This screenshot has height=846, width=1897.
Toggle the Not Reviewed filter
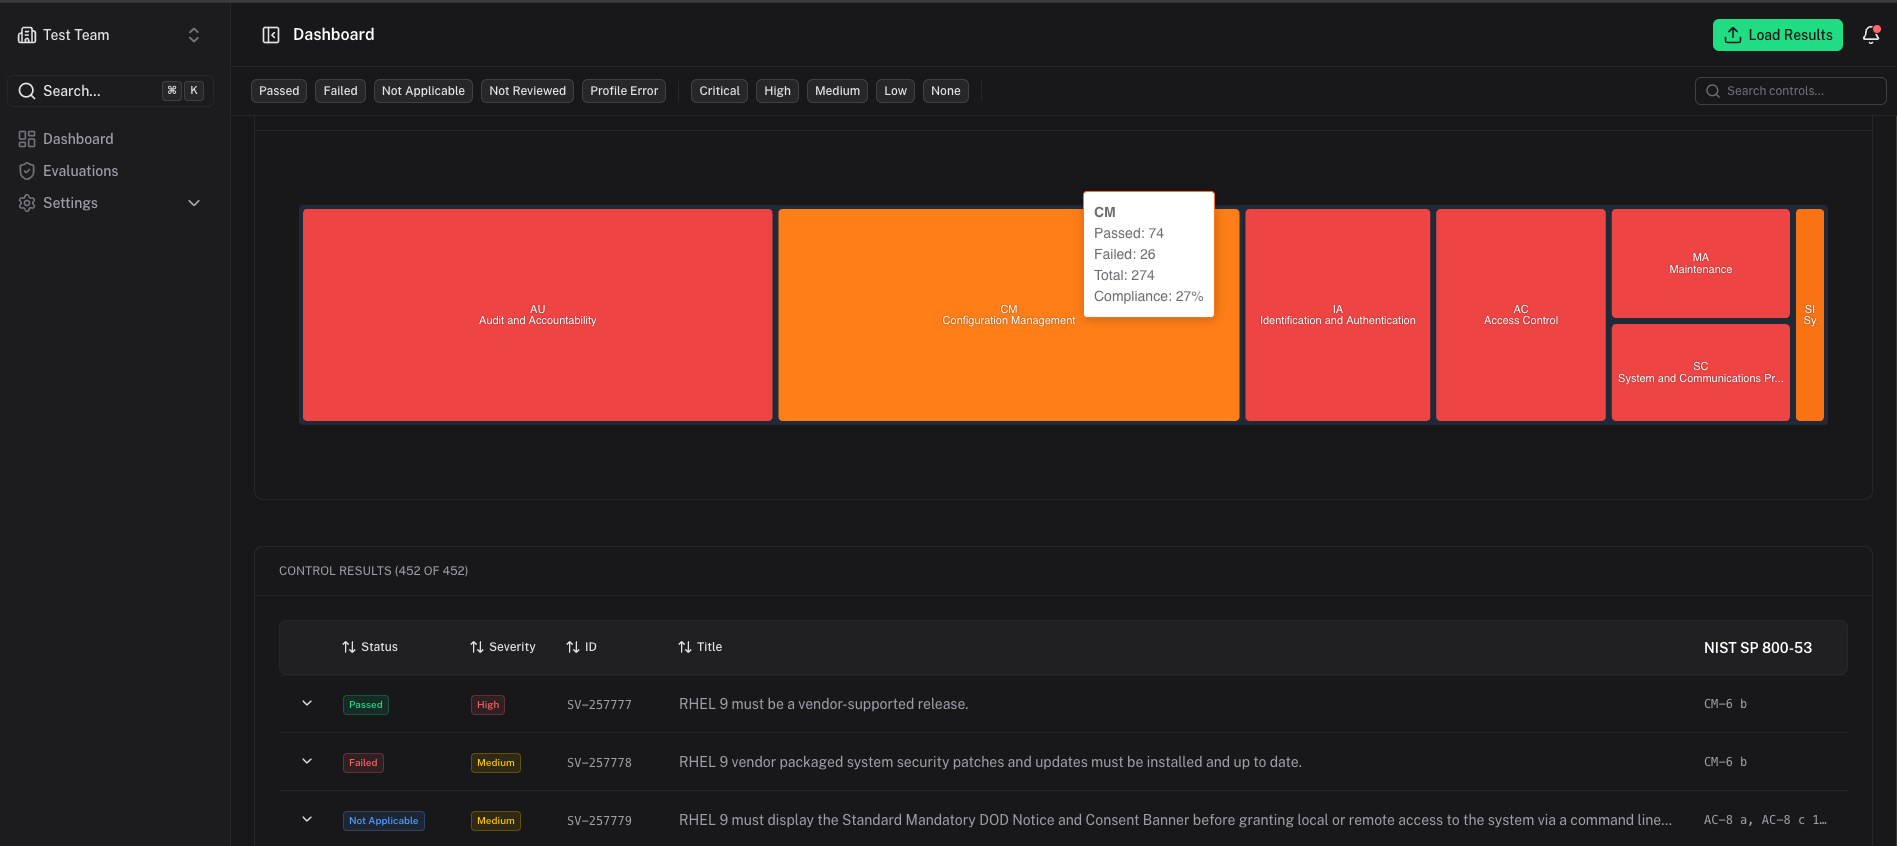click(527, 91)
